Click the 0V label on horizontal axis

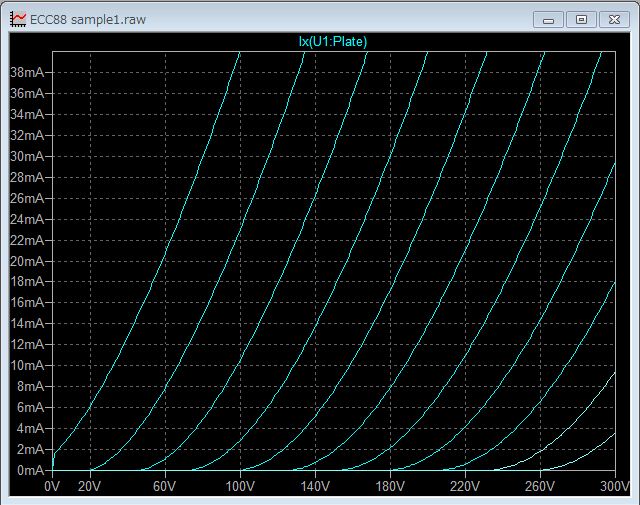[53, 487]
